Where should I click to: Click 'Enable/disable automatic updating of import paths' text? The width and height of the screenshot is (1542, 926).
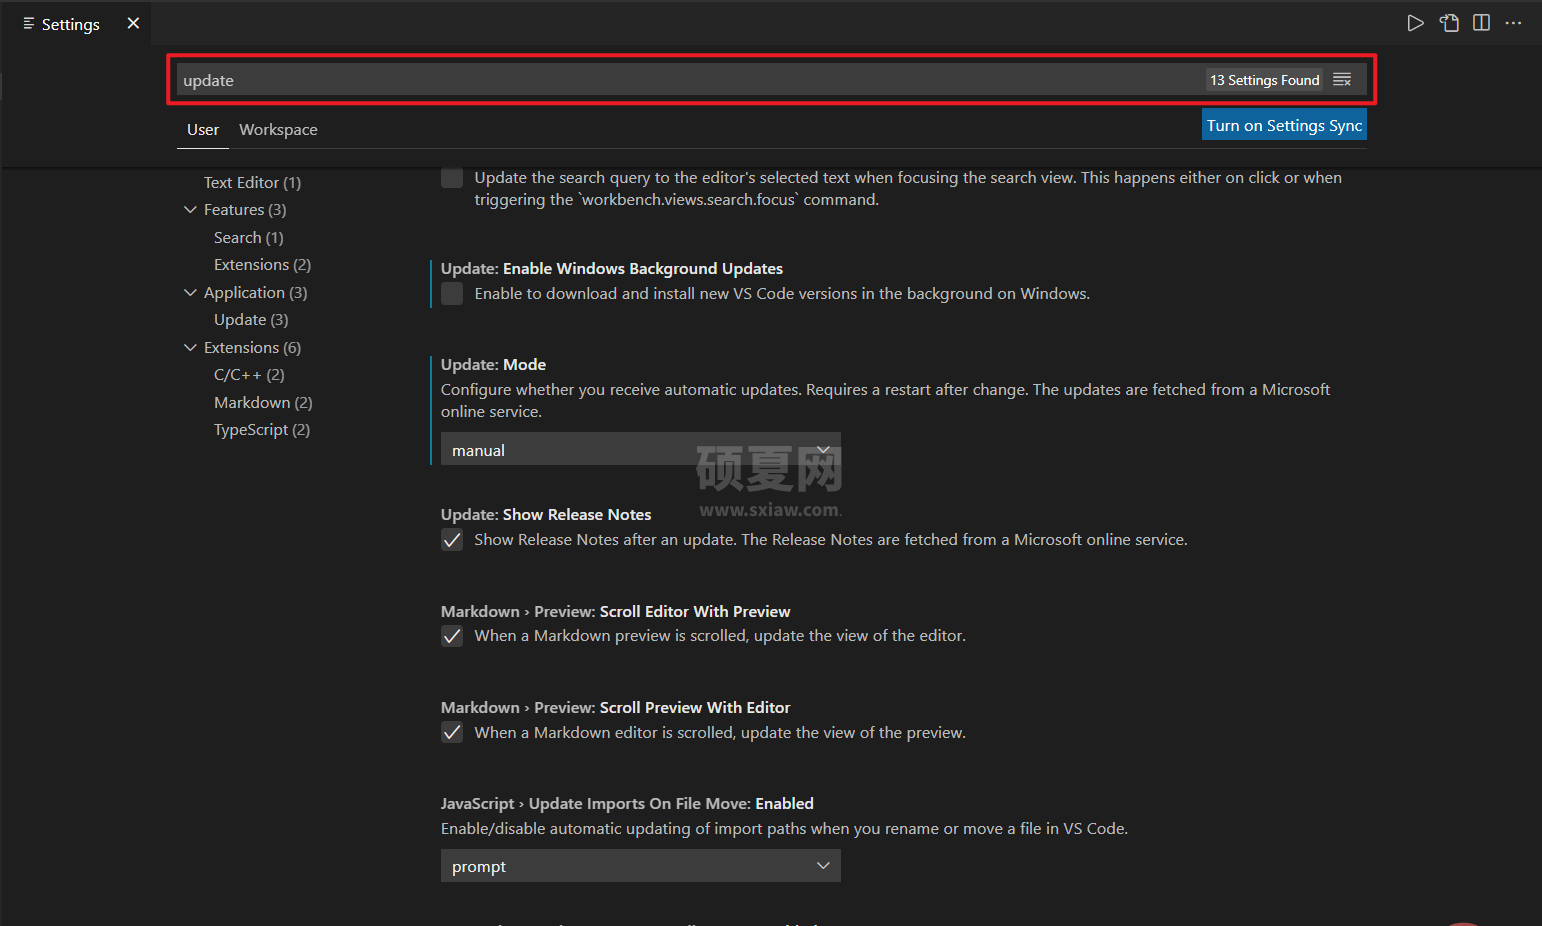[784, 829]
